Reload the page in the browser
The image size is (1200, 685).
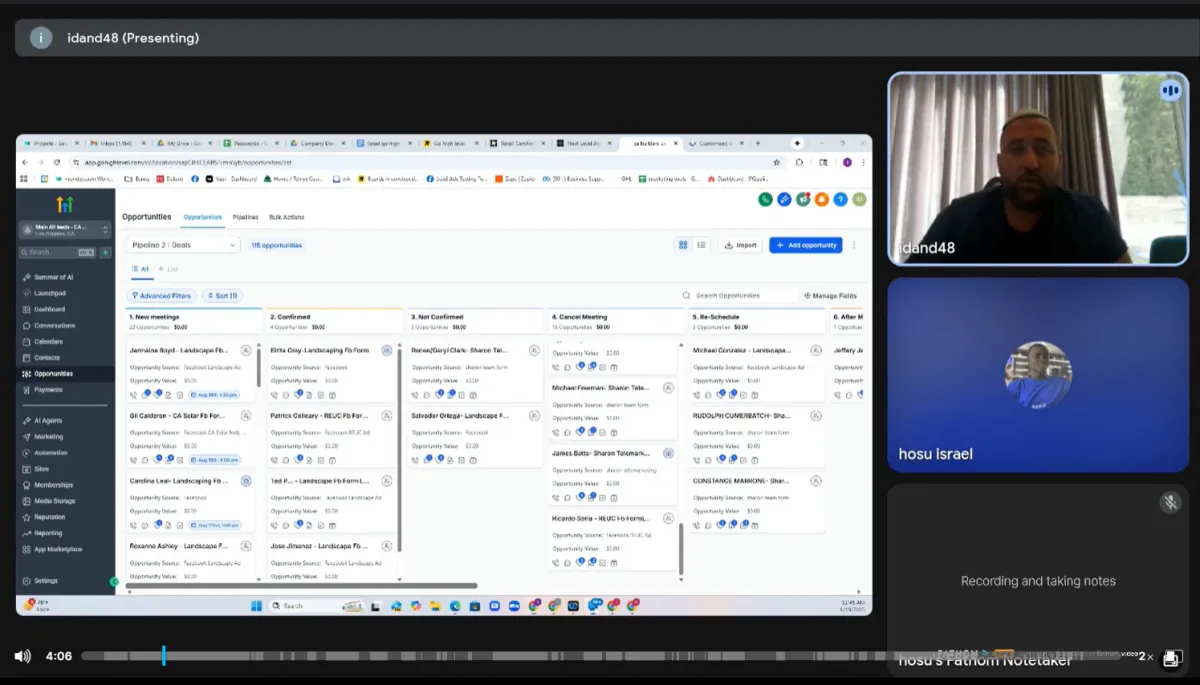coord(57,162)
